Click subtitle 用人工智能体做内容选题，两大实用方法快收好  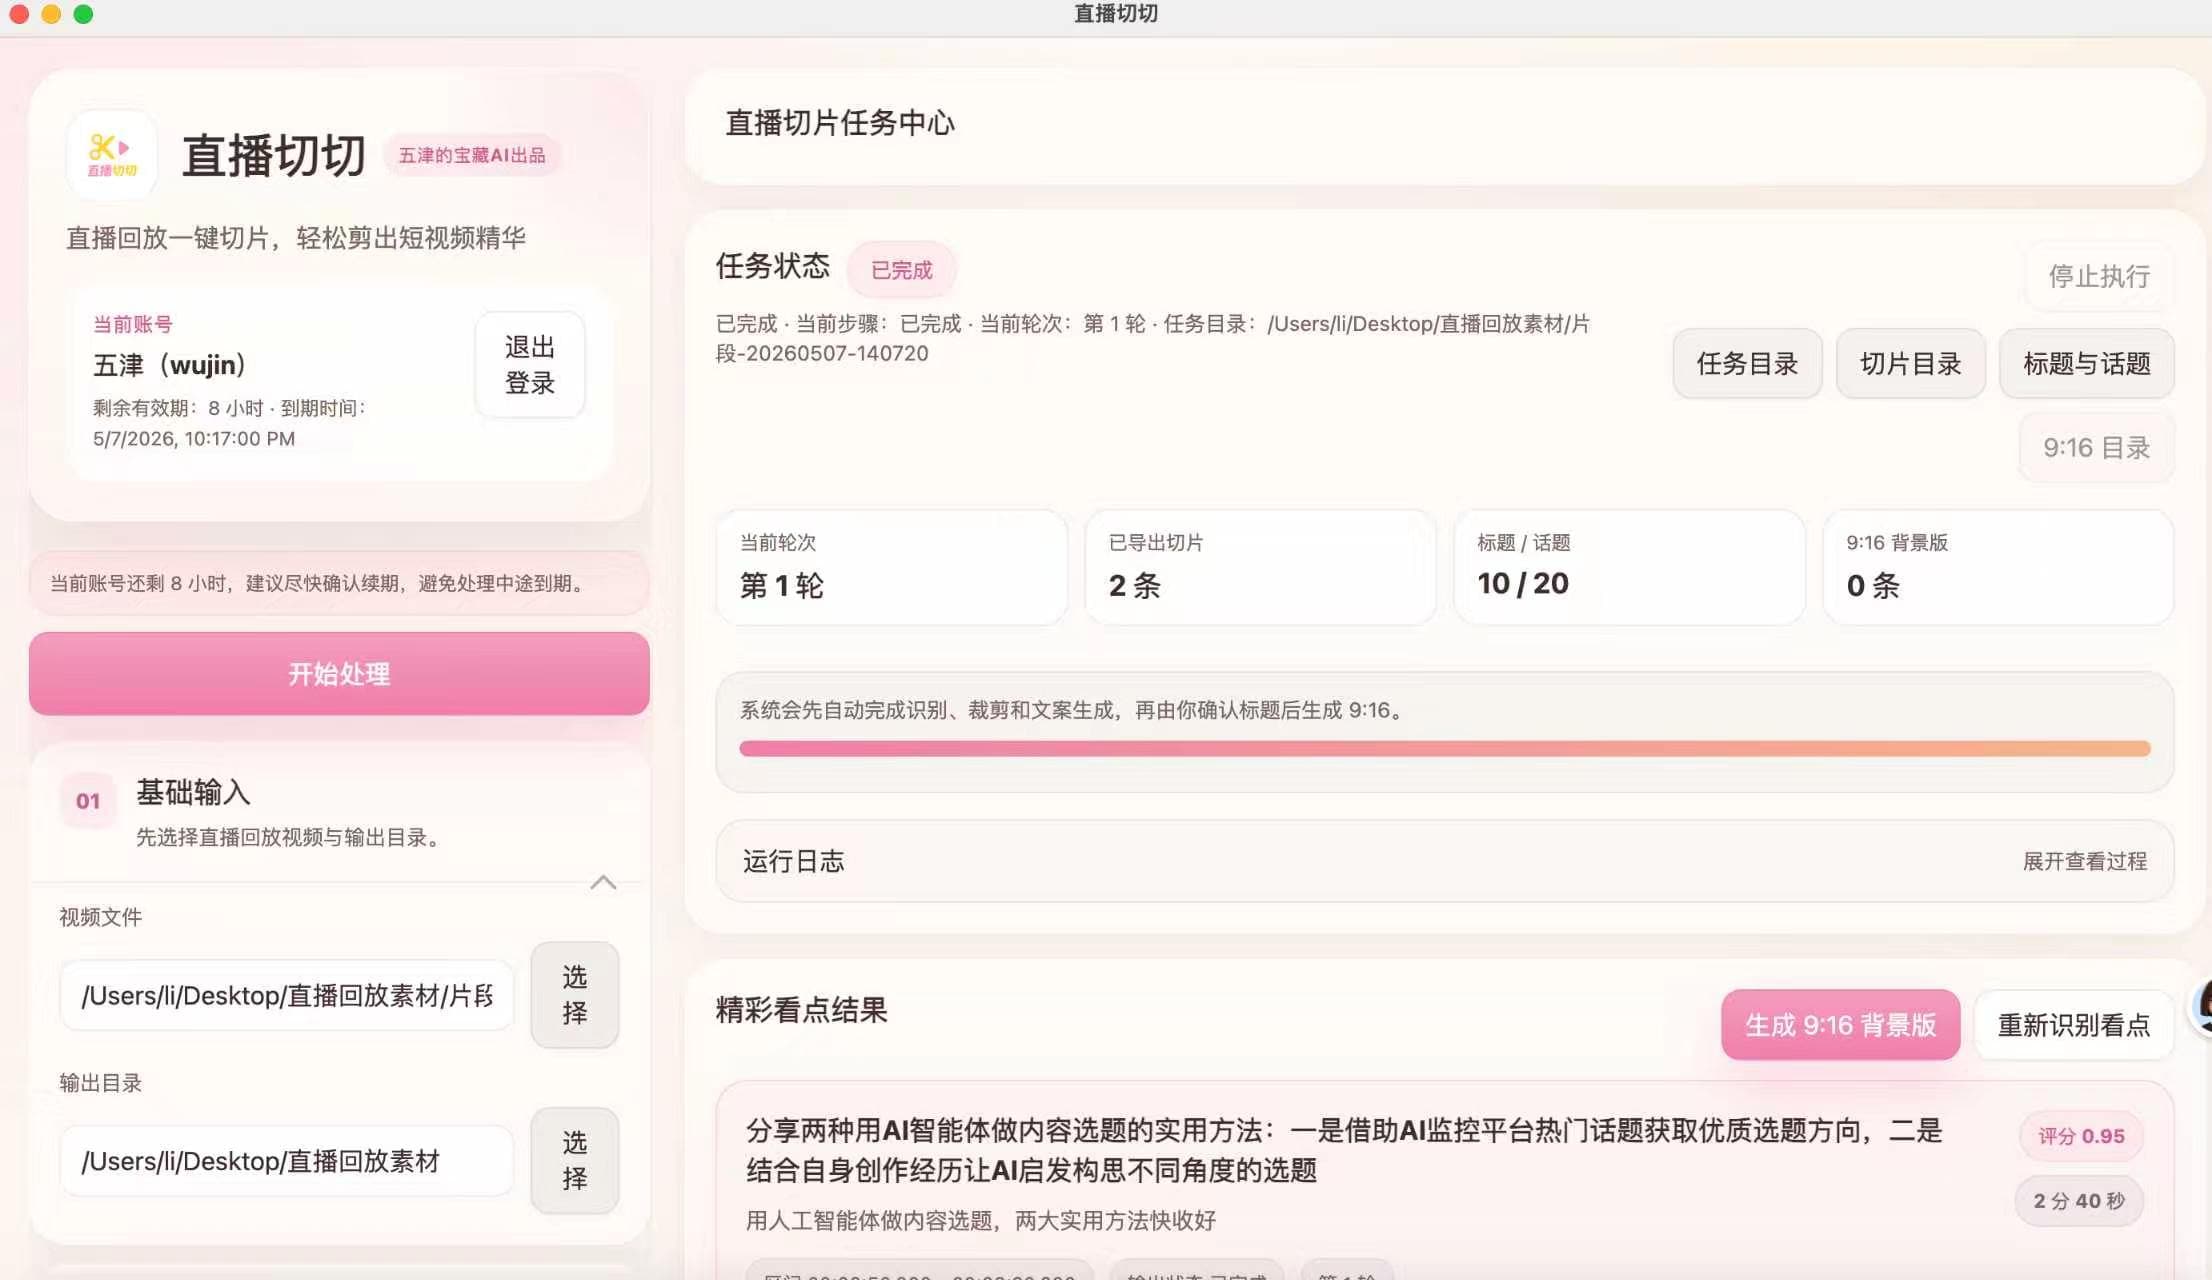click(x=981, y=1220)
